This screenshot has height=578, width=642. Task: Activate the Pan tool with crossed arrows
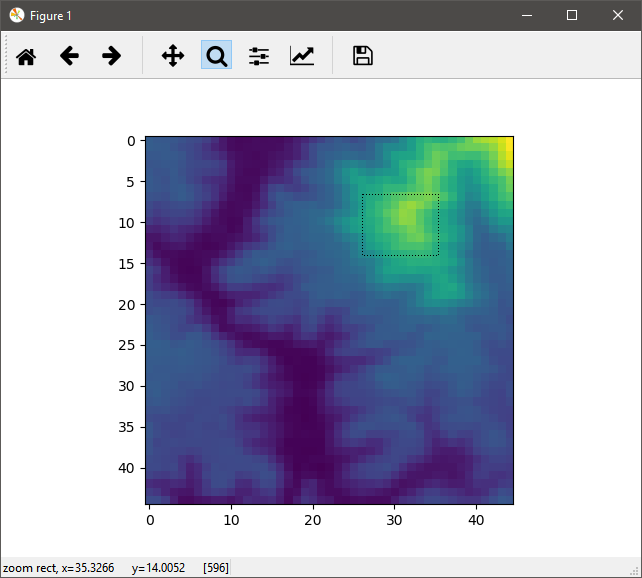pos(173,56)
